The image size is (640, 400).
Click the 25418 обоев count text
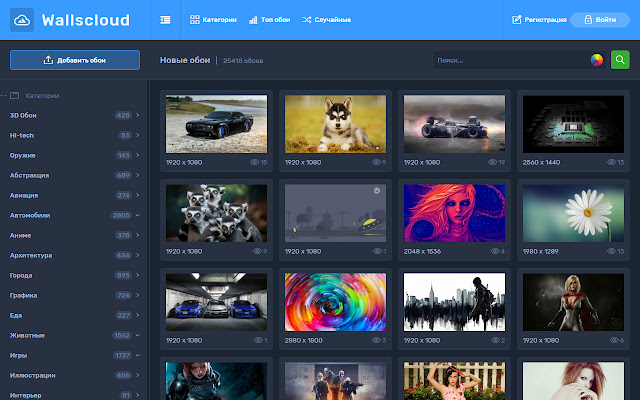[x=243, y=61]
